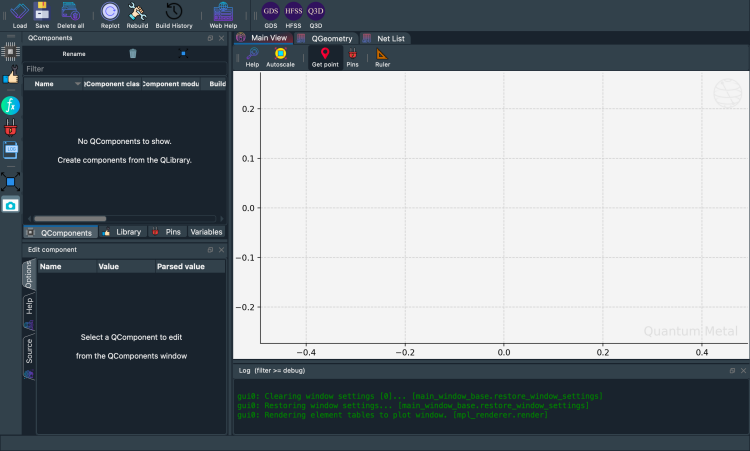
Task: Click the red plug pins sidebar icon
Action: coord(11,128)
